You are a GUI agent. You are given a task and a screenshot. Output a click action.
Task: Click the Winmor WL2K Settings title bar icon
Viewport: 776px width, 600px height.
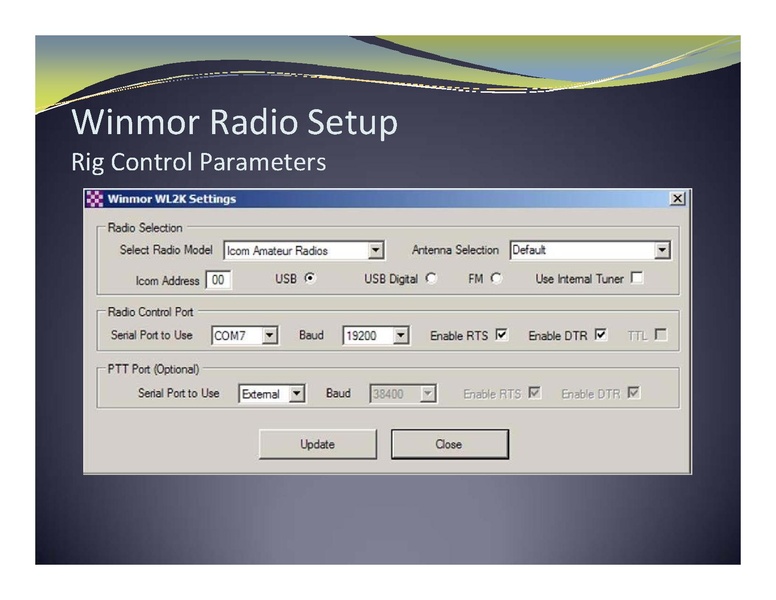[x=95, y=199]
